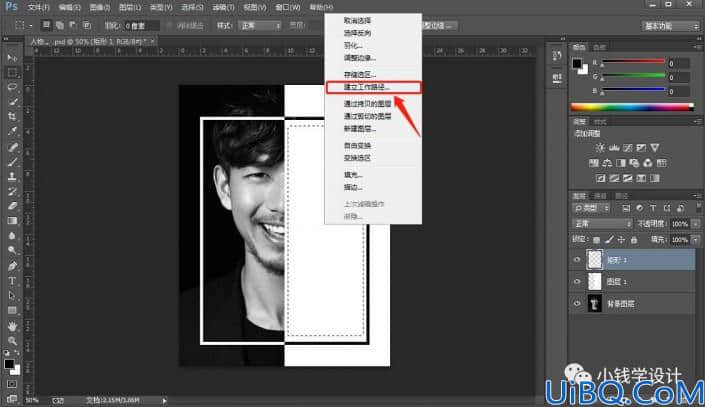
Task: Select the Hand tool
Action: pyautogui.click(x=12, y=326)
